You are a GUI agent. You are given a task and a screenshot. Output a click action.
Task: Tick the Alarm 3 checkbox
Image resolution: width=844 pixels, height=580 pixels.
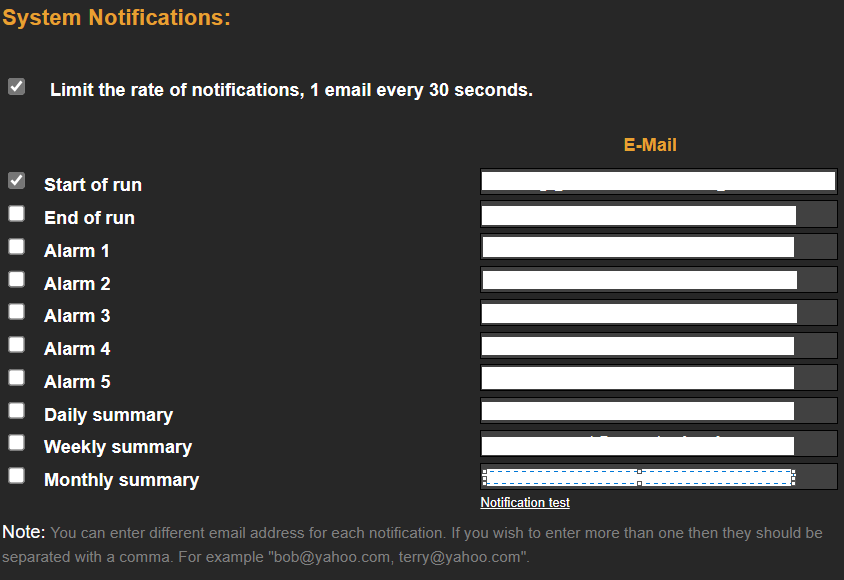pos(16,312)
